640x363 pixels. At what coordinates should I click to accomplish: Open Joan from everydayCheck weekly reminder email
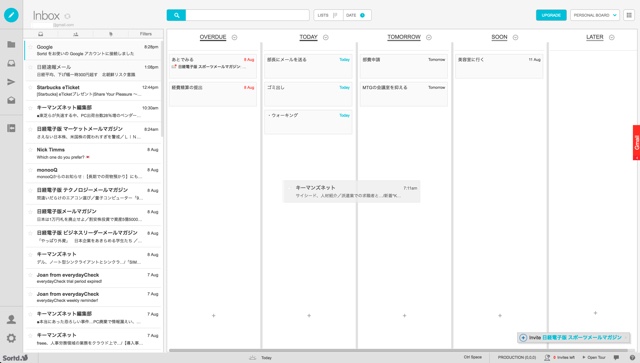(93, 297)
